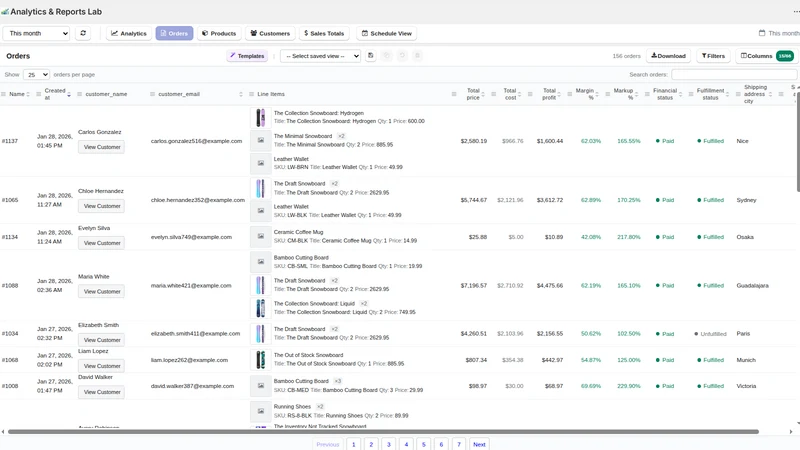Click drag handle icon of Name column
Viewport: 800px width, 450px height.
(4, 94)
